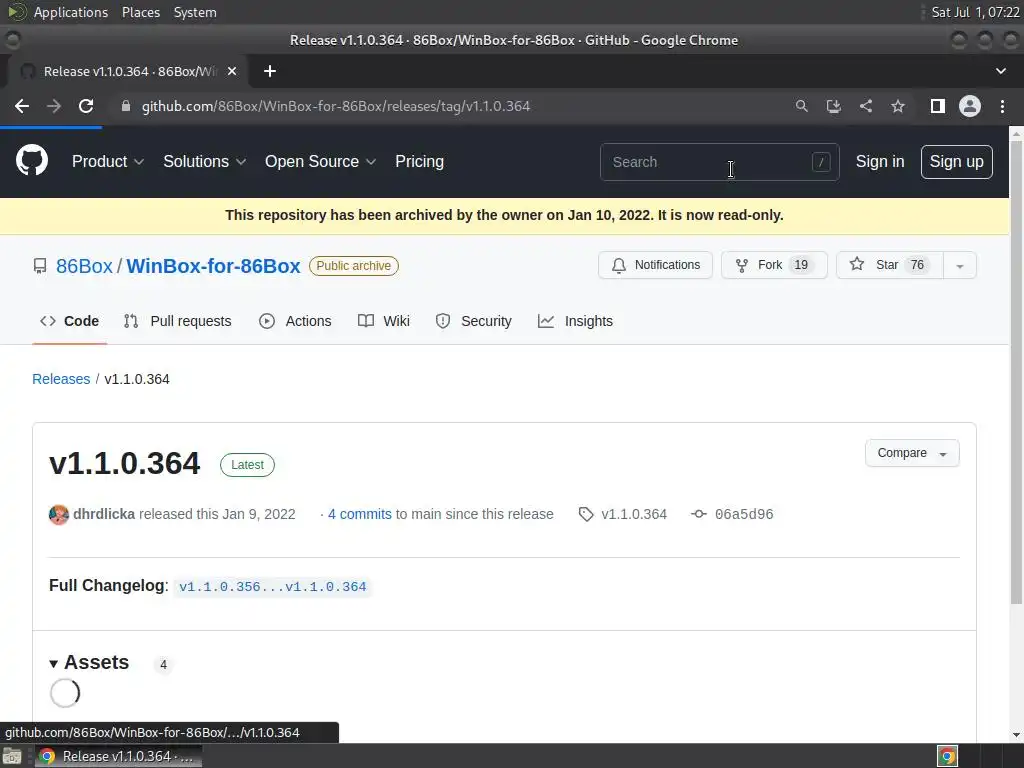This screenshot has width=1024, height=768.
Task: Open the Star lists dropdown arrow
Action: [x=960, y=265]
